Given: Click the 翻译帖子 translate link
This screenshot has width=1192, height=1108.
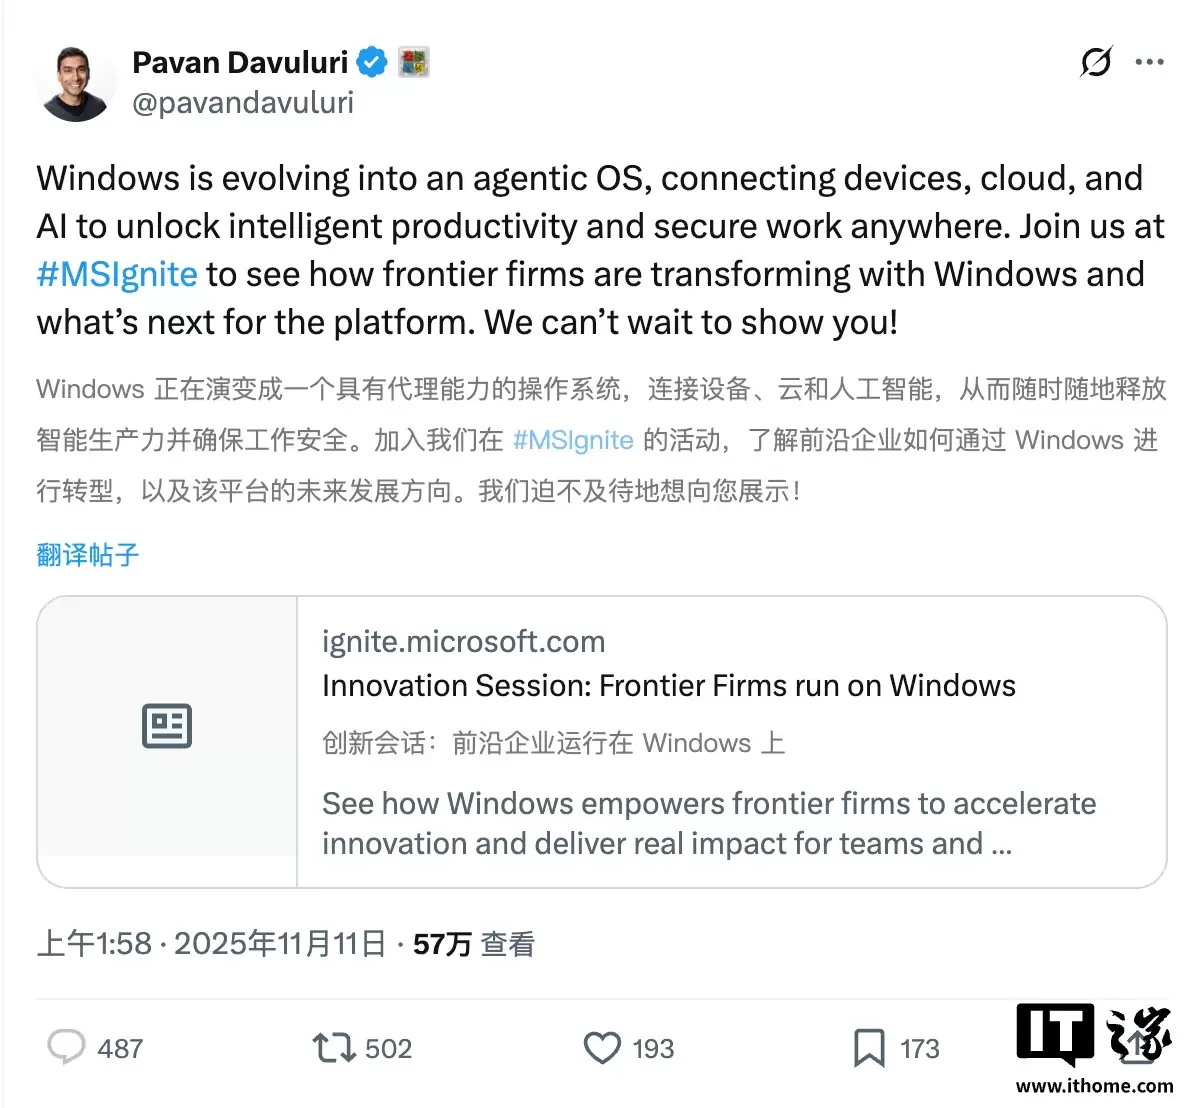Looking at the screenshot, I should click(x=86, y=555).
